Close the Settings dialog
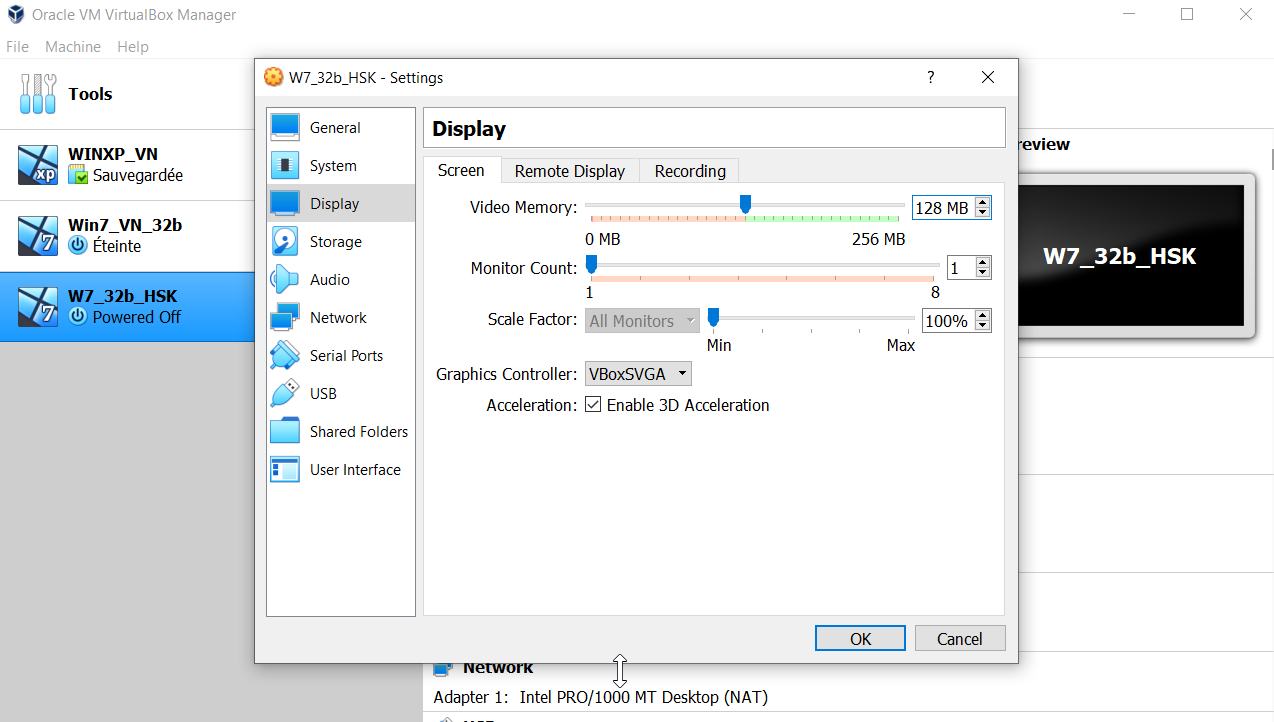 point(988,77)
